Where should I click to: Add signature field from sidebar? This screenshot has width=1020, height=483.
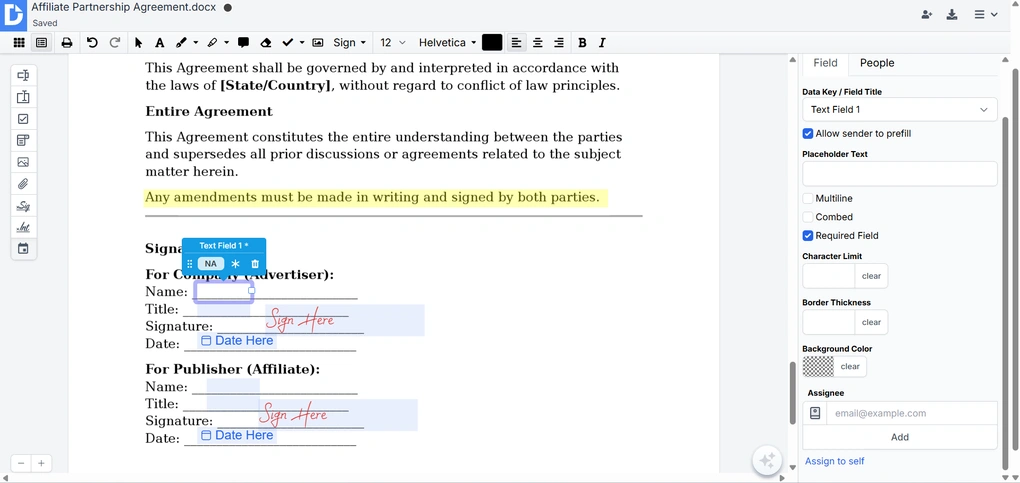pos(23,206)
